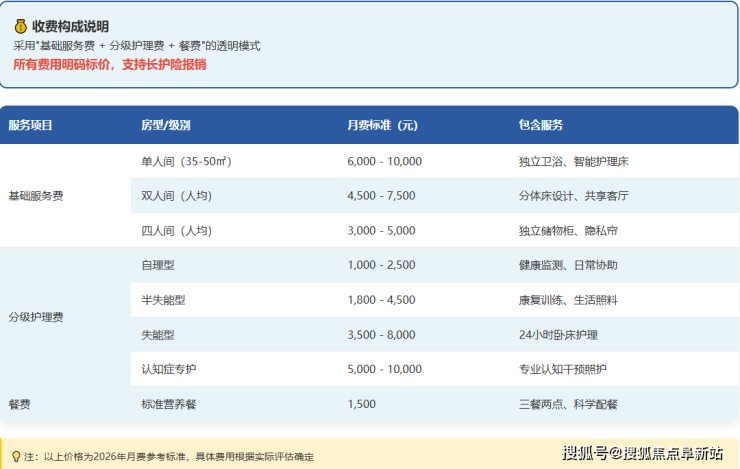Click the 基础服务费 category cell
Screen dimensions: 740x469
tap(36, 196)
